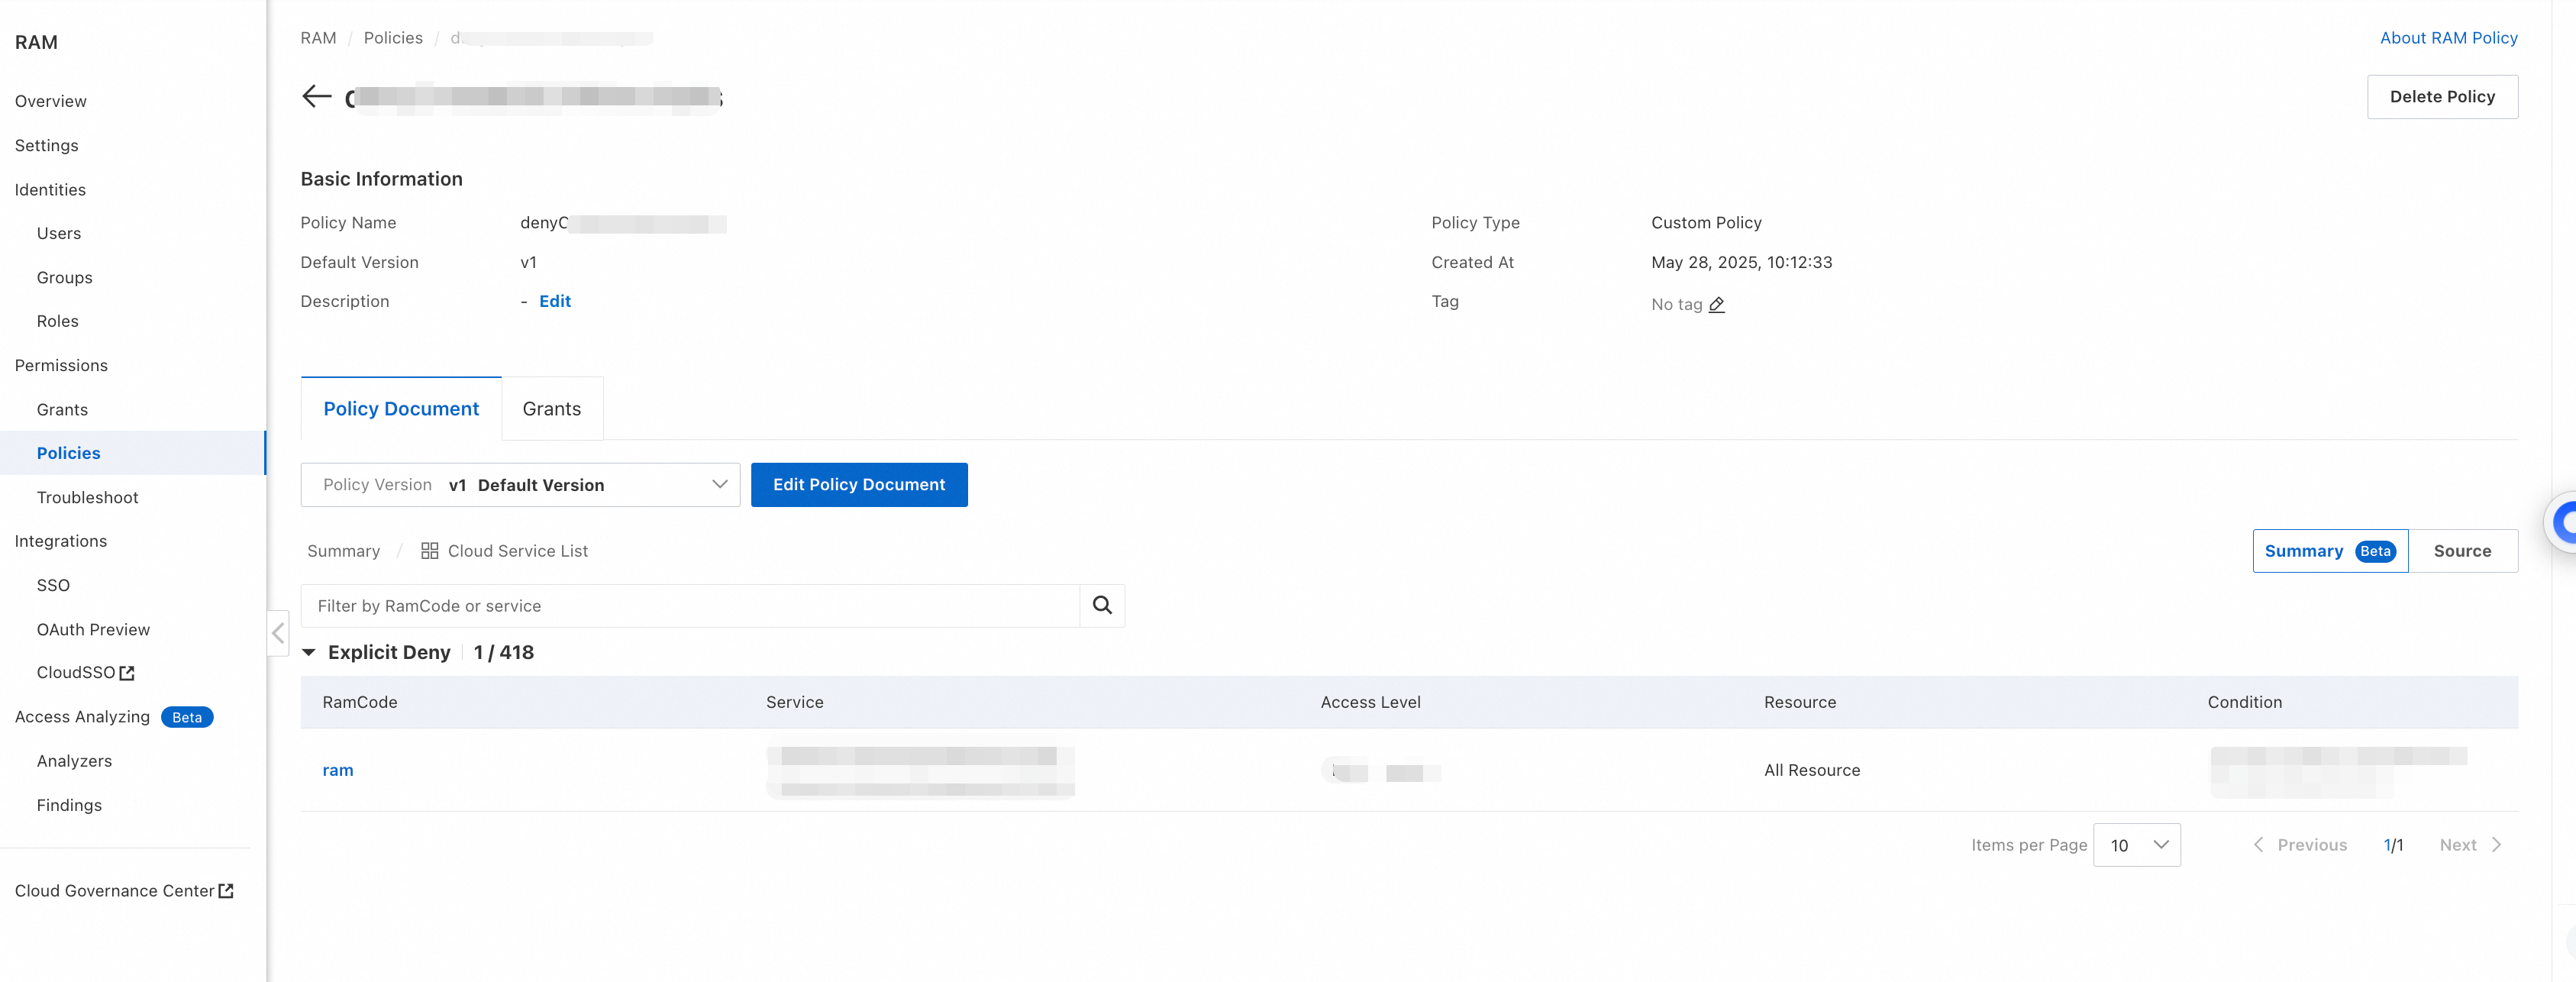Open the ram RamCode link
This screenshot has height=982, width=2576.
[x=338, y=770]
